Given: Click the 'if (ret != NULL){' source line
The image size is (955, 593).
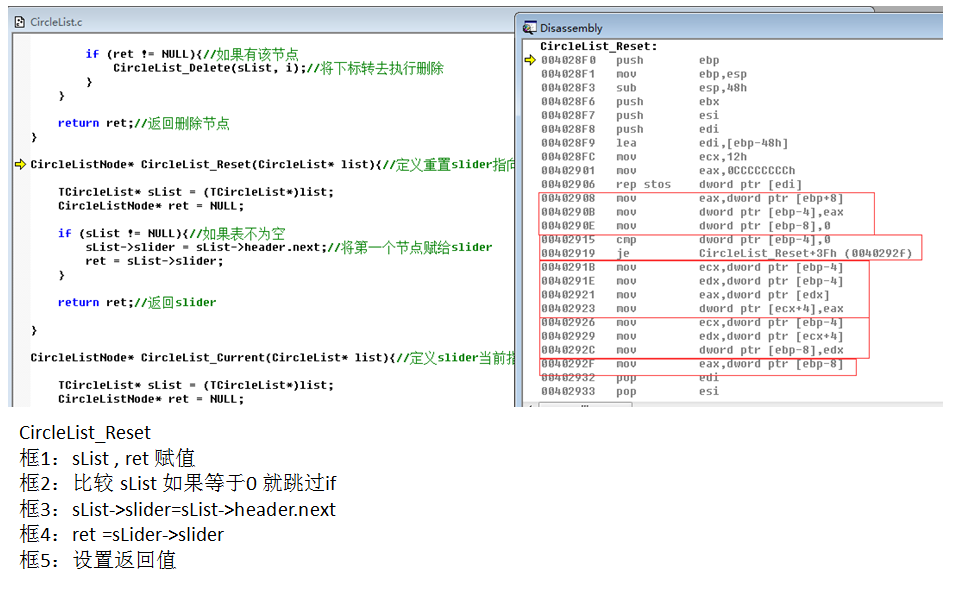Looking at the screenshot, I should pyautogui.click(x=192, y=54).
